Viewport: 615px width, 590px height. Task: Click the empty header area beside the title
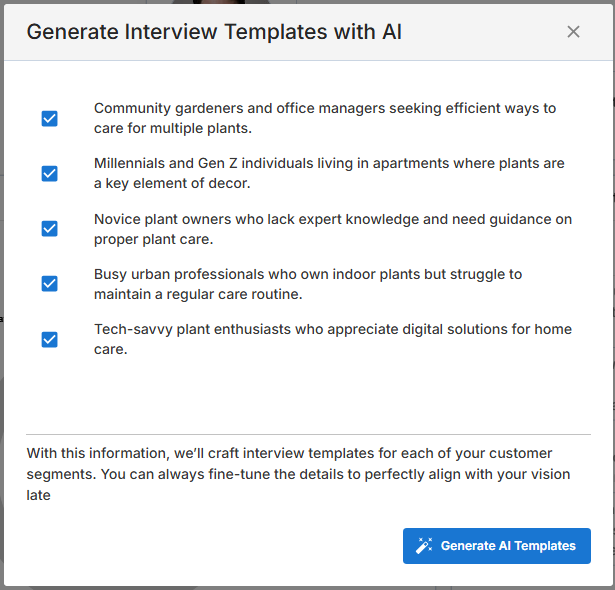click(x=480, y=32)
